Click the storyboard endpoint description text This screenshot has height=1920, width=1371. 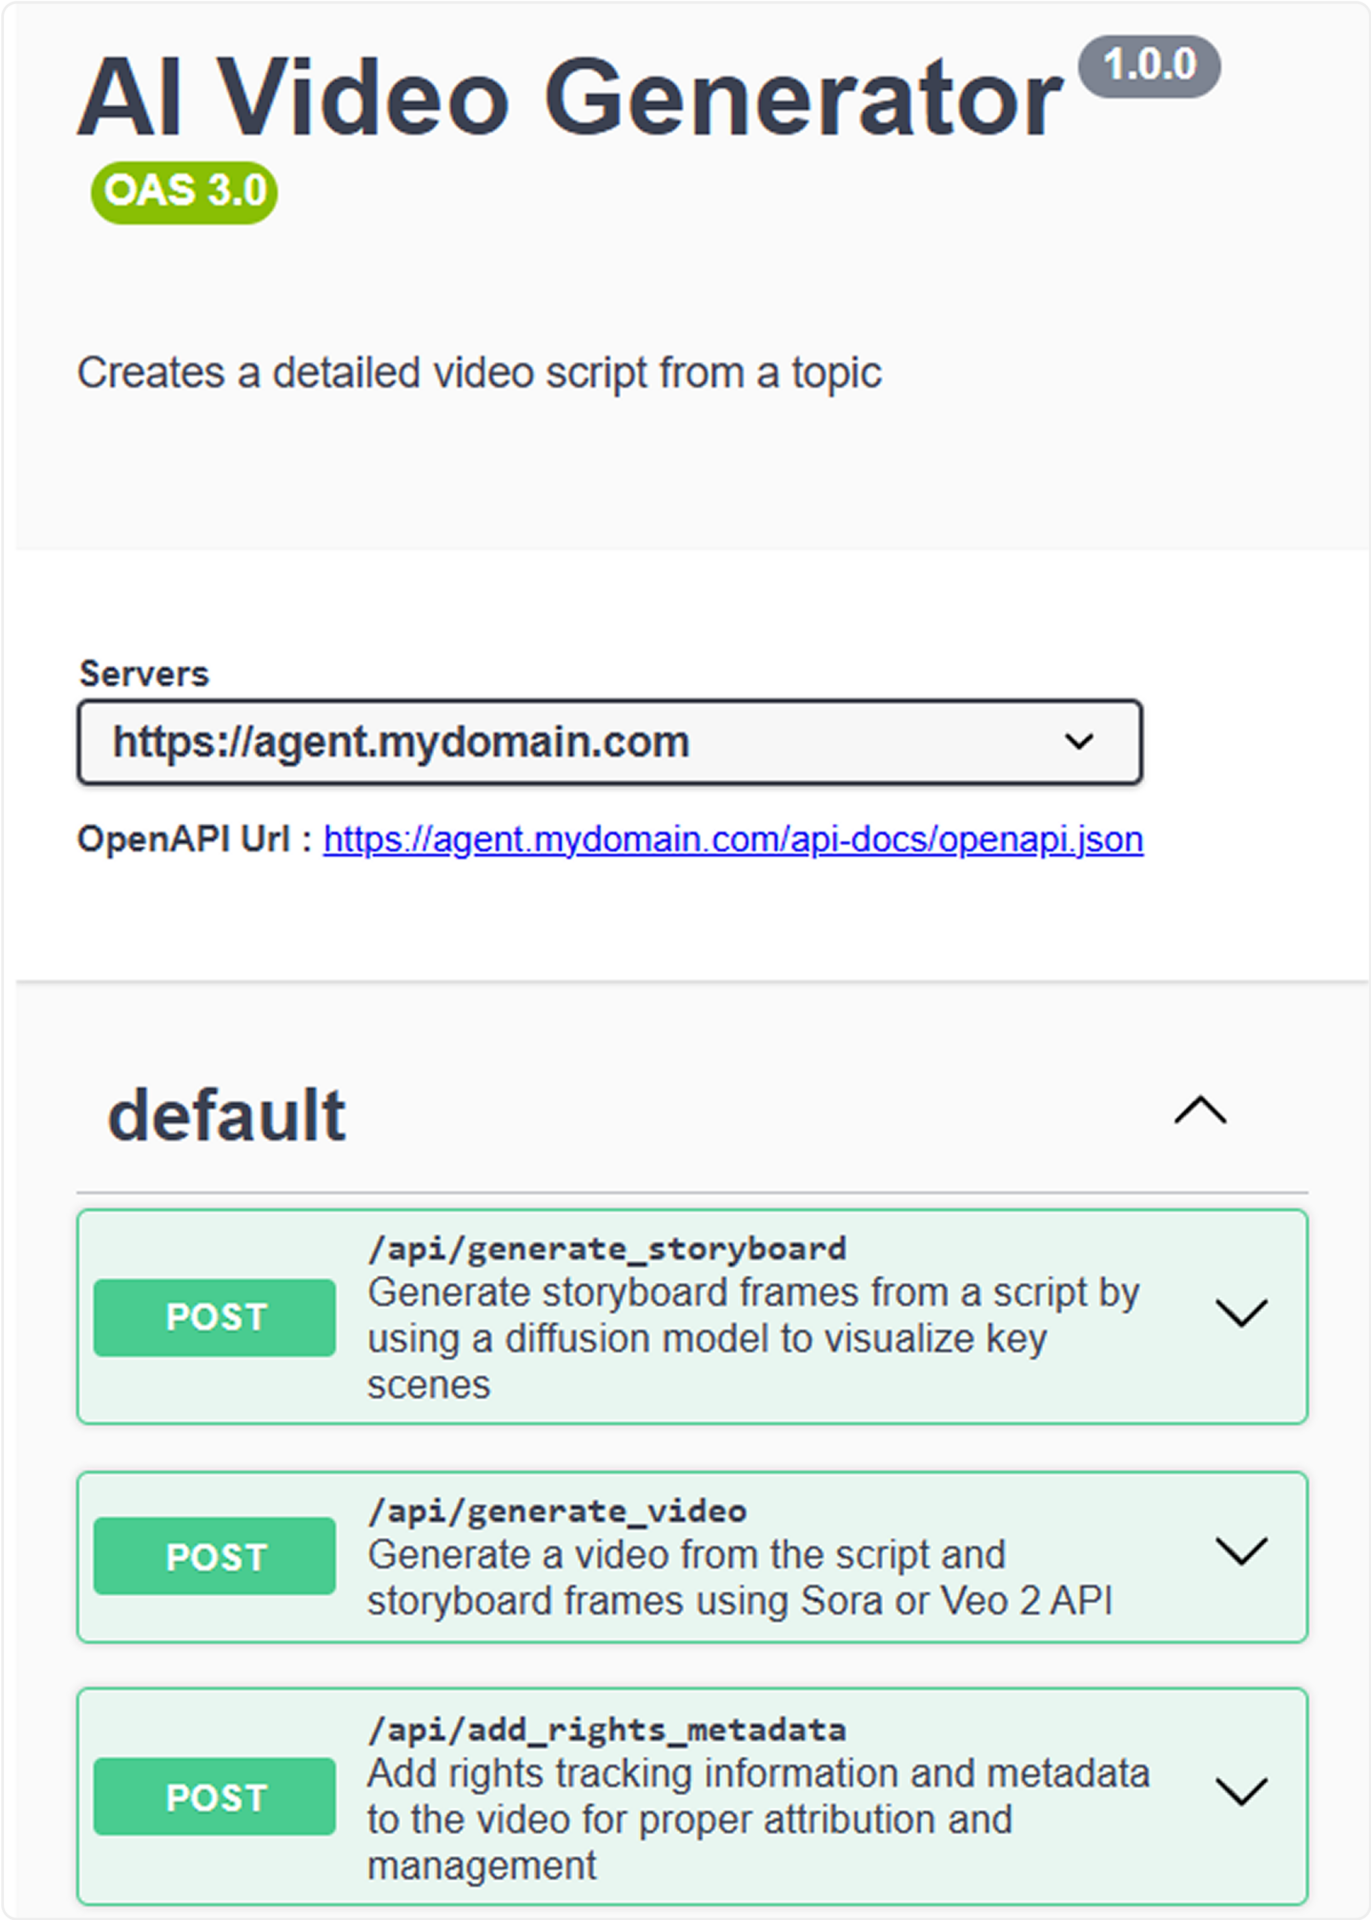(753, 1339)
